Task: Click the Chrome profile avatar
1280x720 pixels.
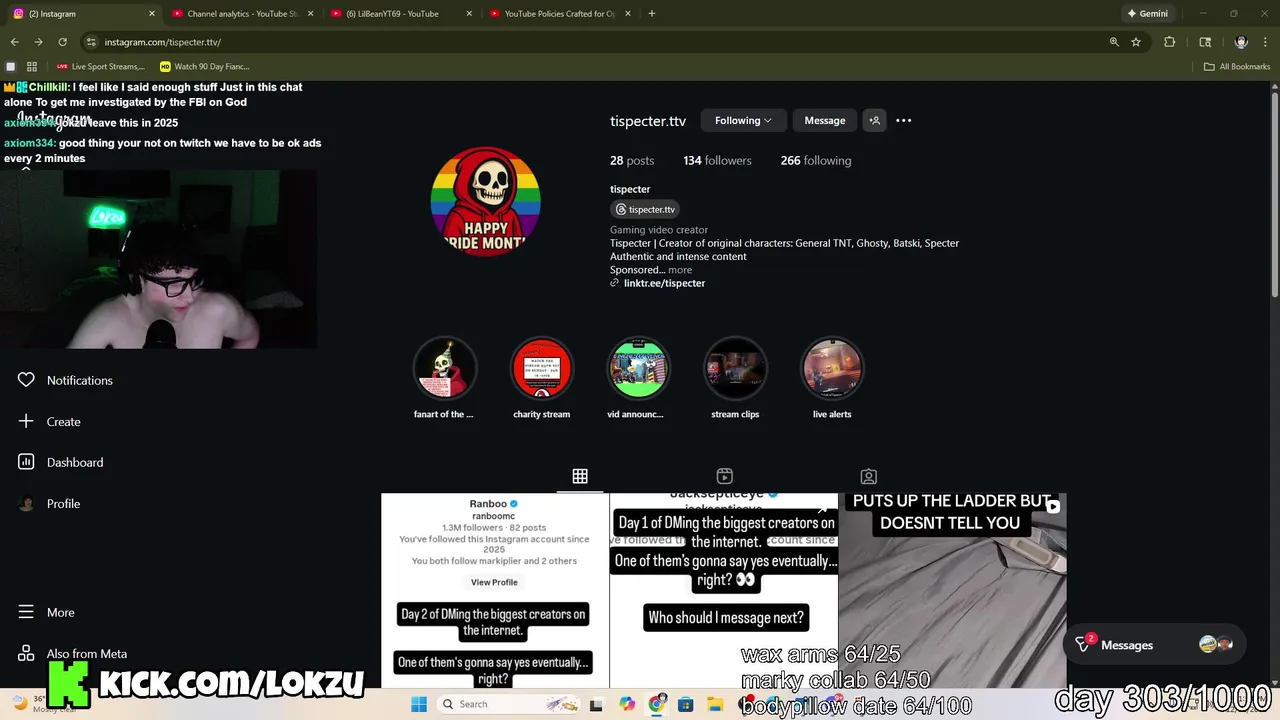Action: [x=1241, y=42]
